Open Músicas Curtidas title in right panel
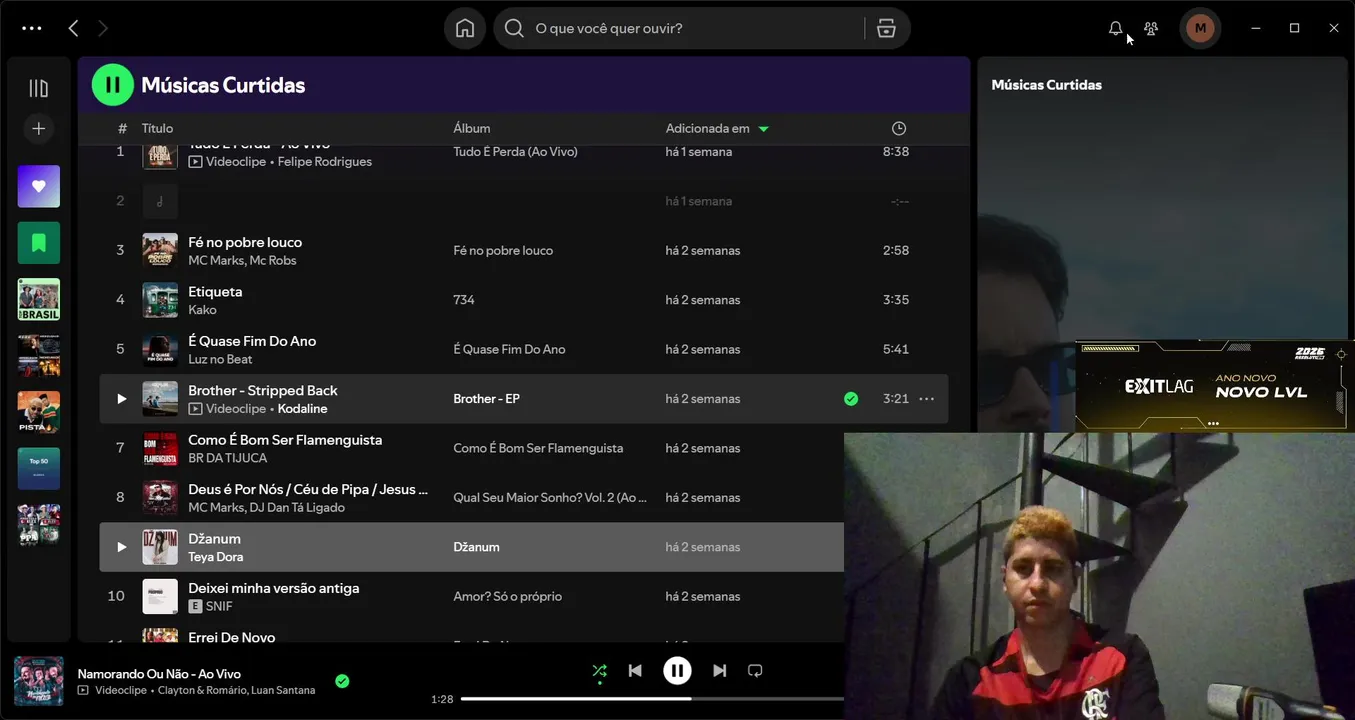 [x=1046, y=85]
